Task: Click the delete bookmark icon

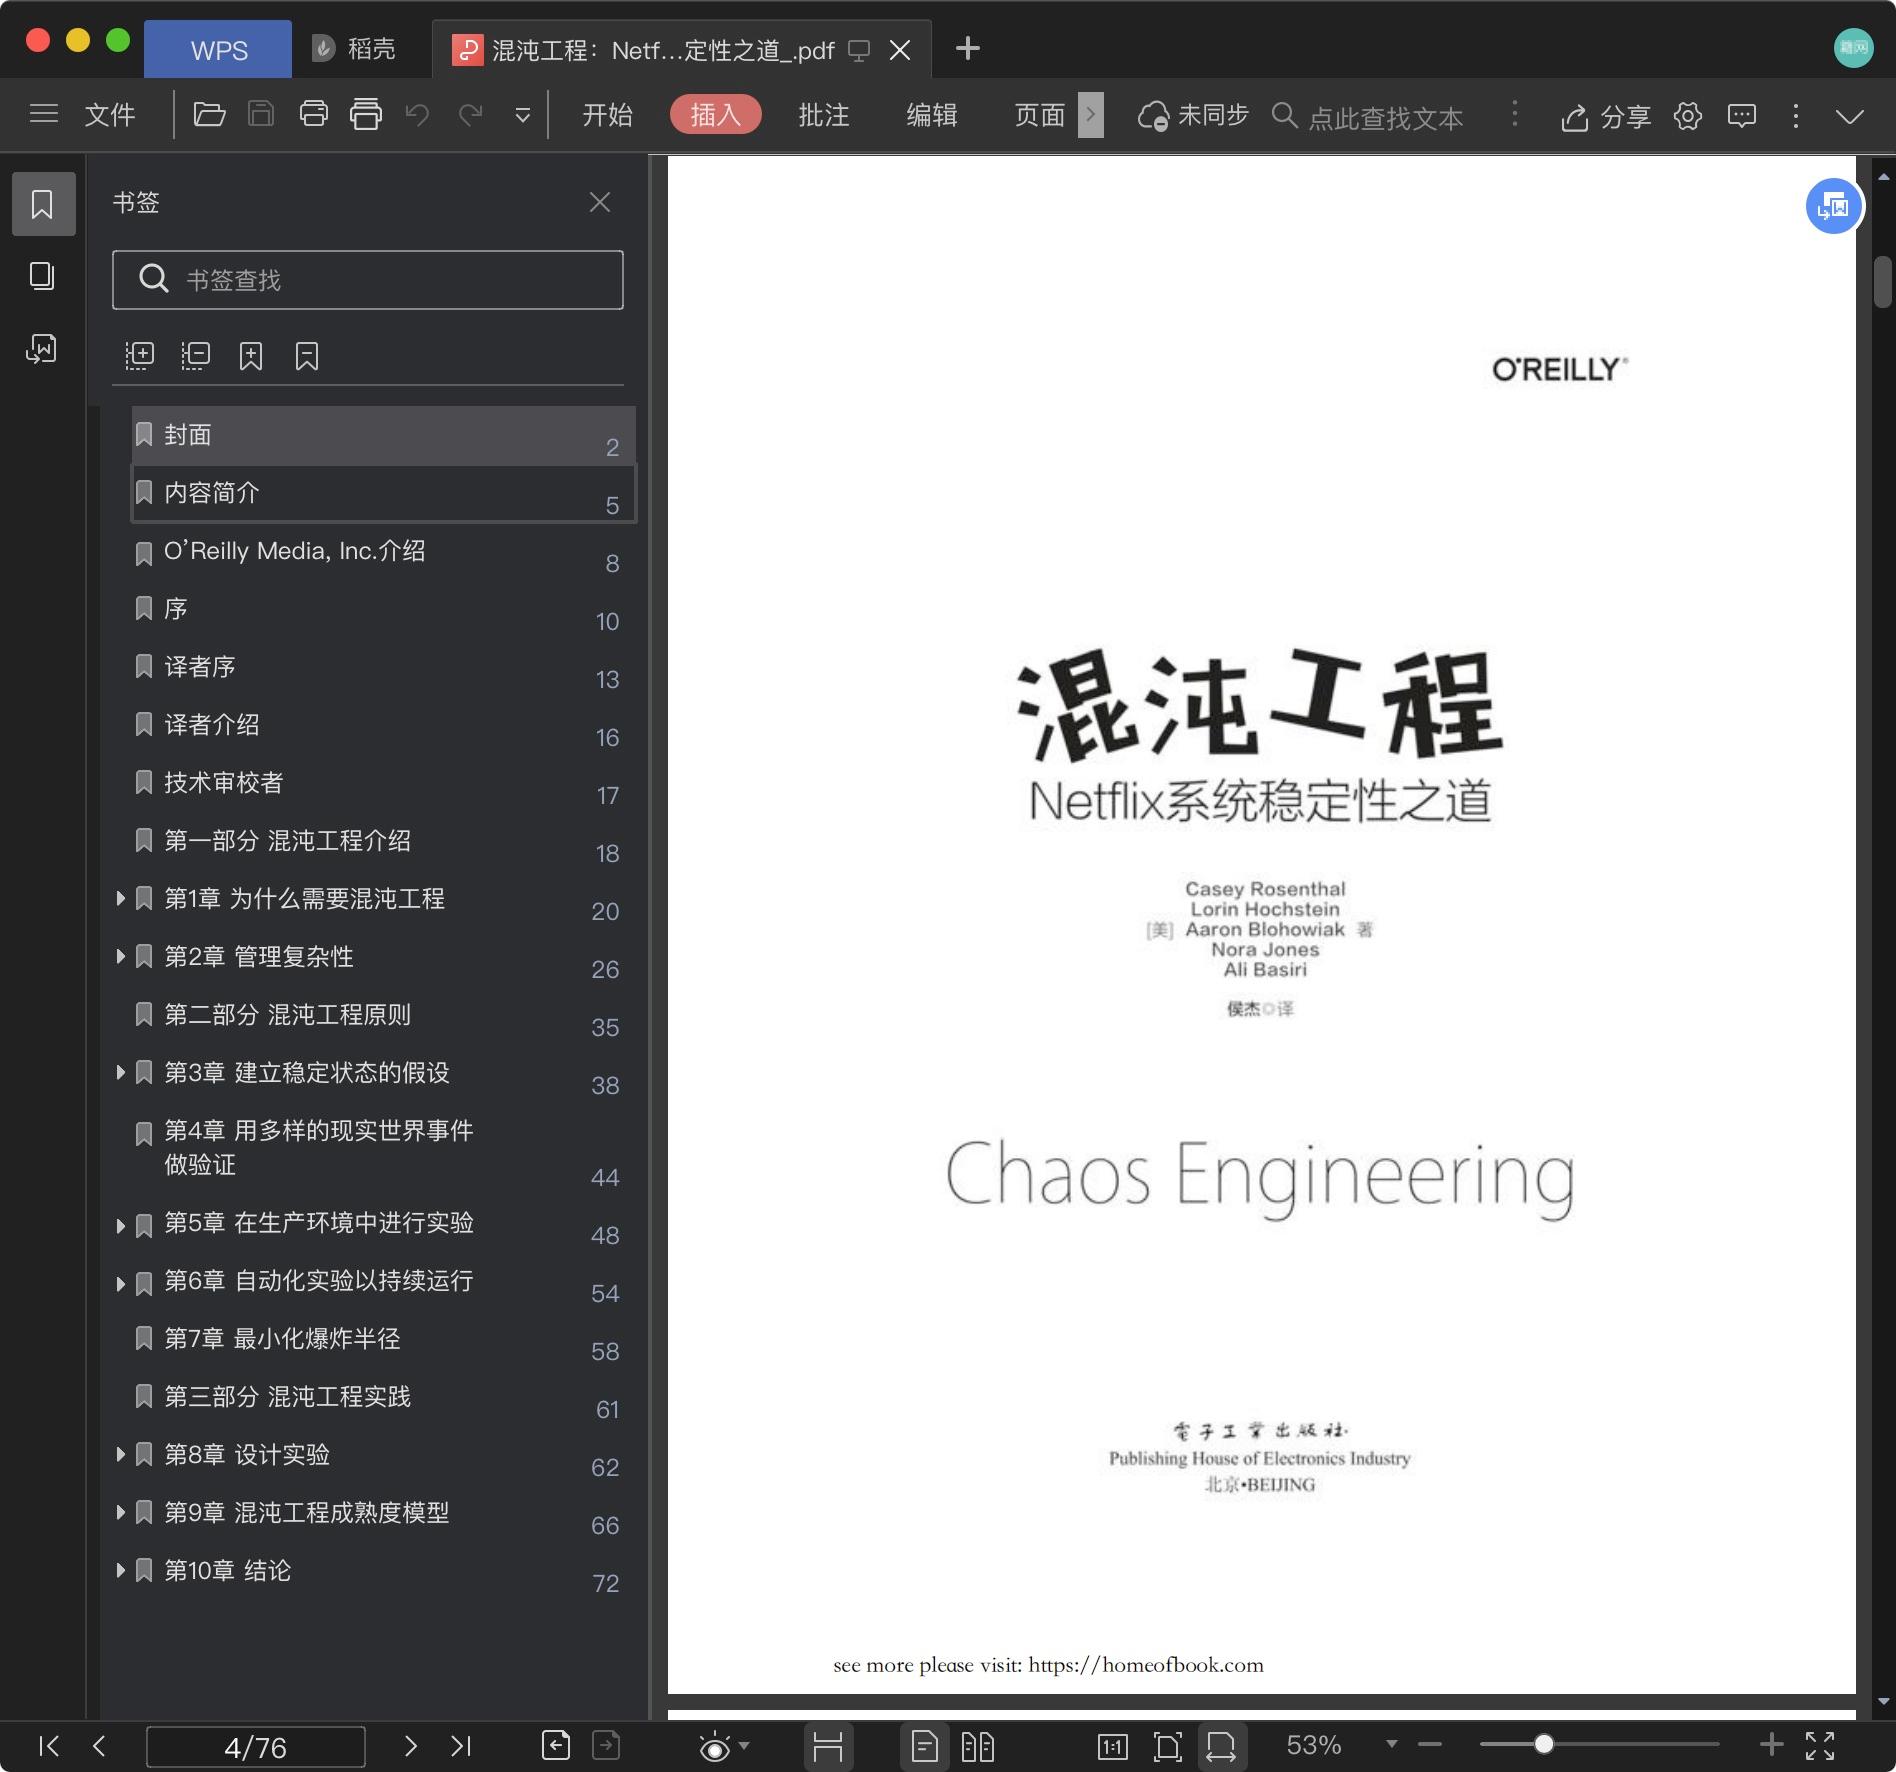Action: pos(307,356)
